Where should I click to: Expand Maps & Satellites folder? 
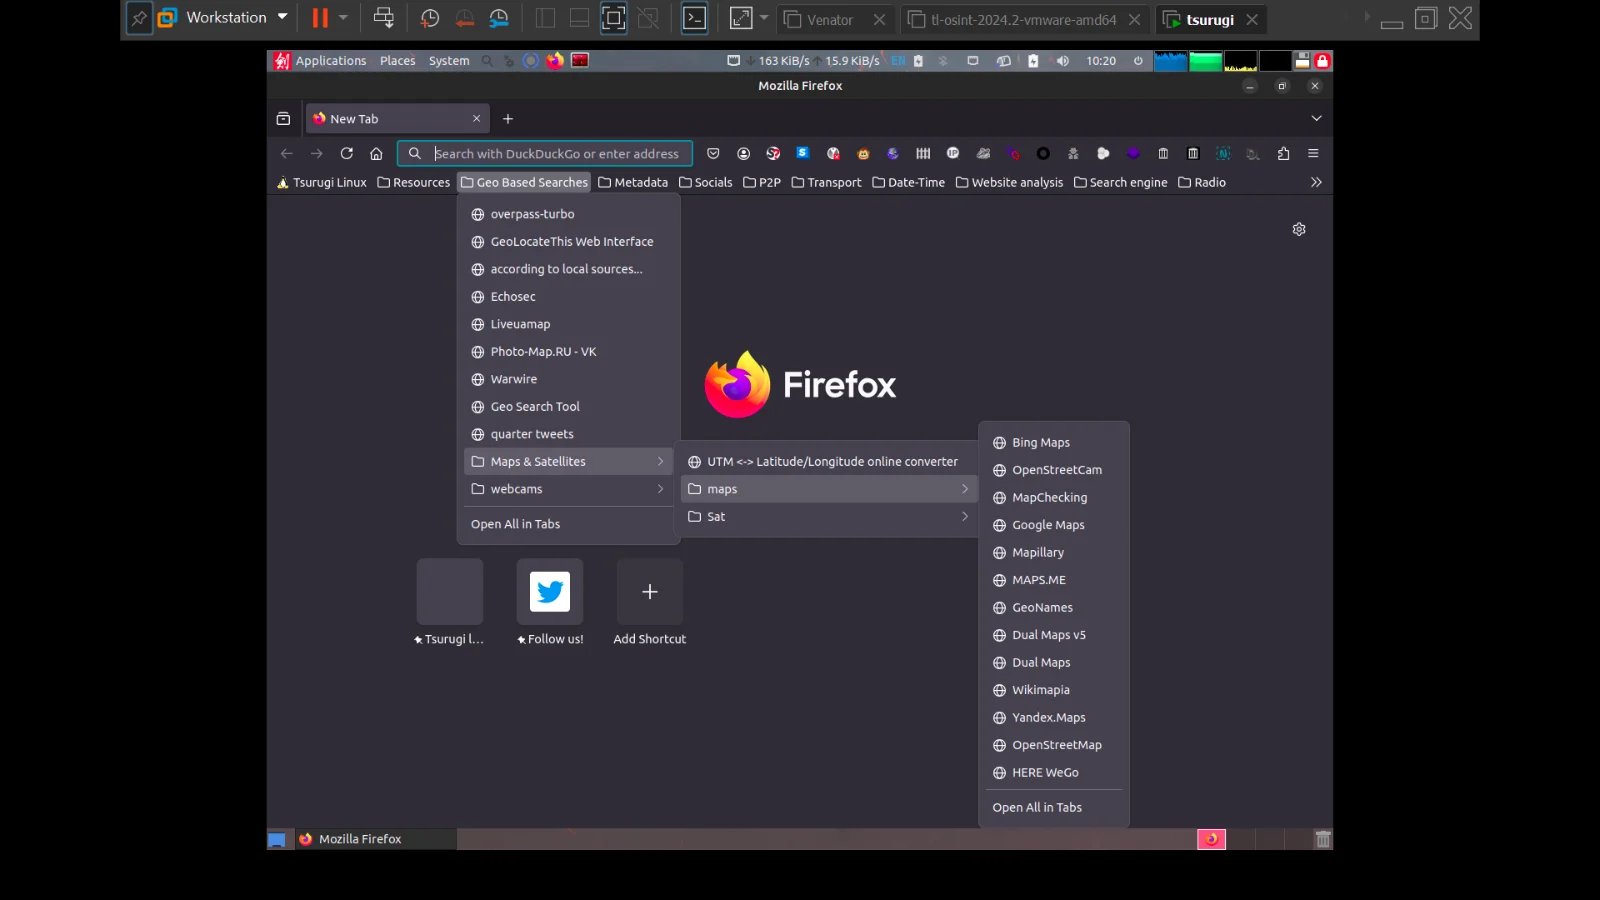coord(569,462)
